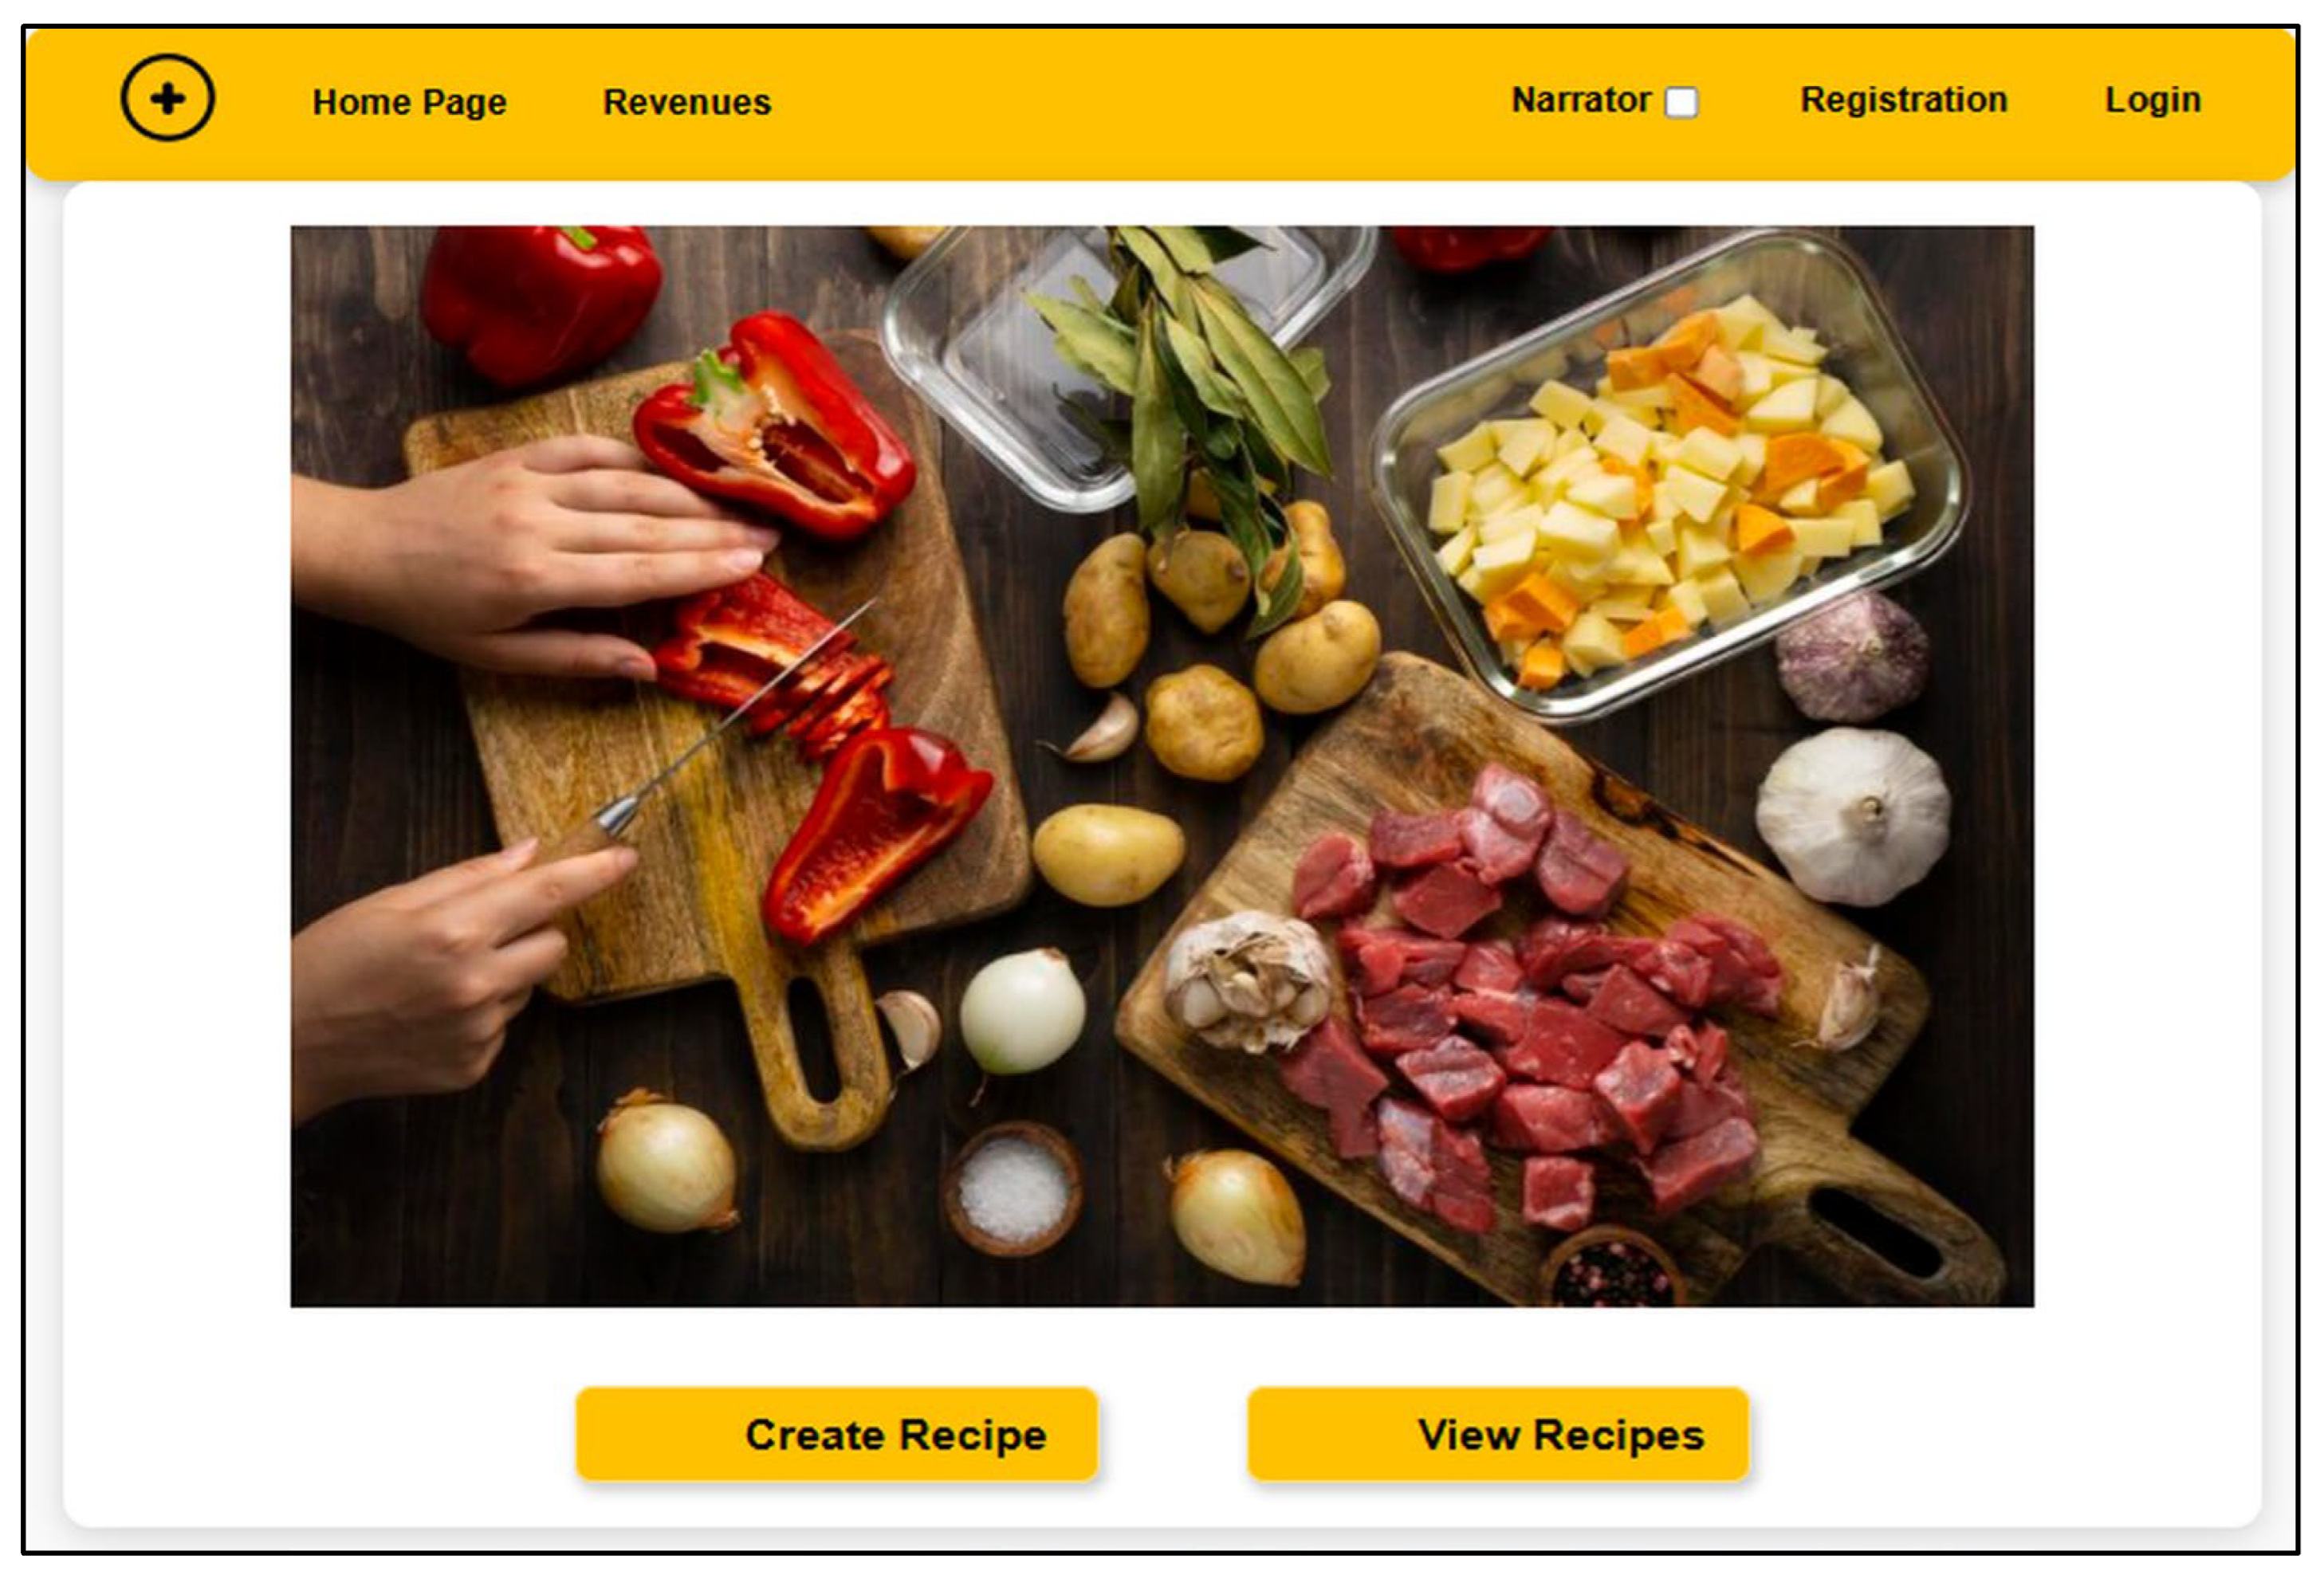Sign in using the Login menu item

click(x=2153, y=100)
